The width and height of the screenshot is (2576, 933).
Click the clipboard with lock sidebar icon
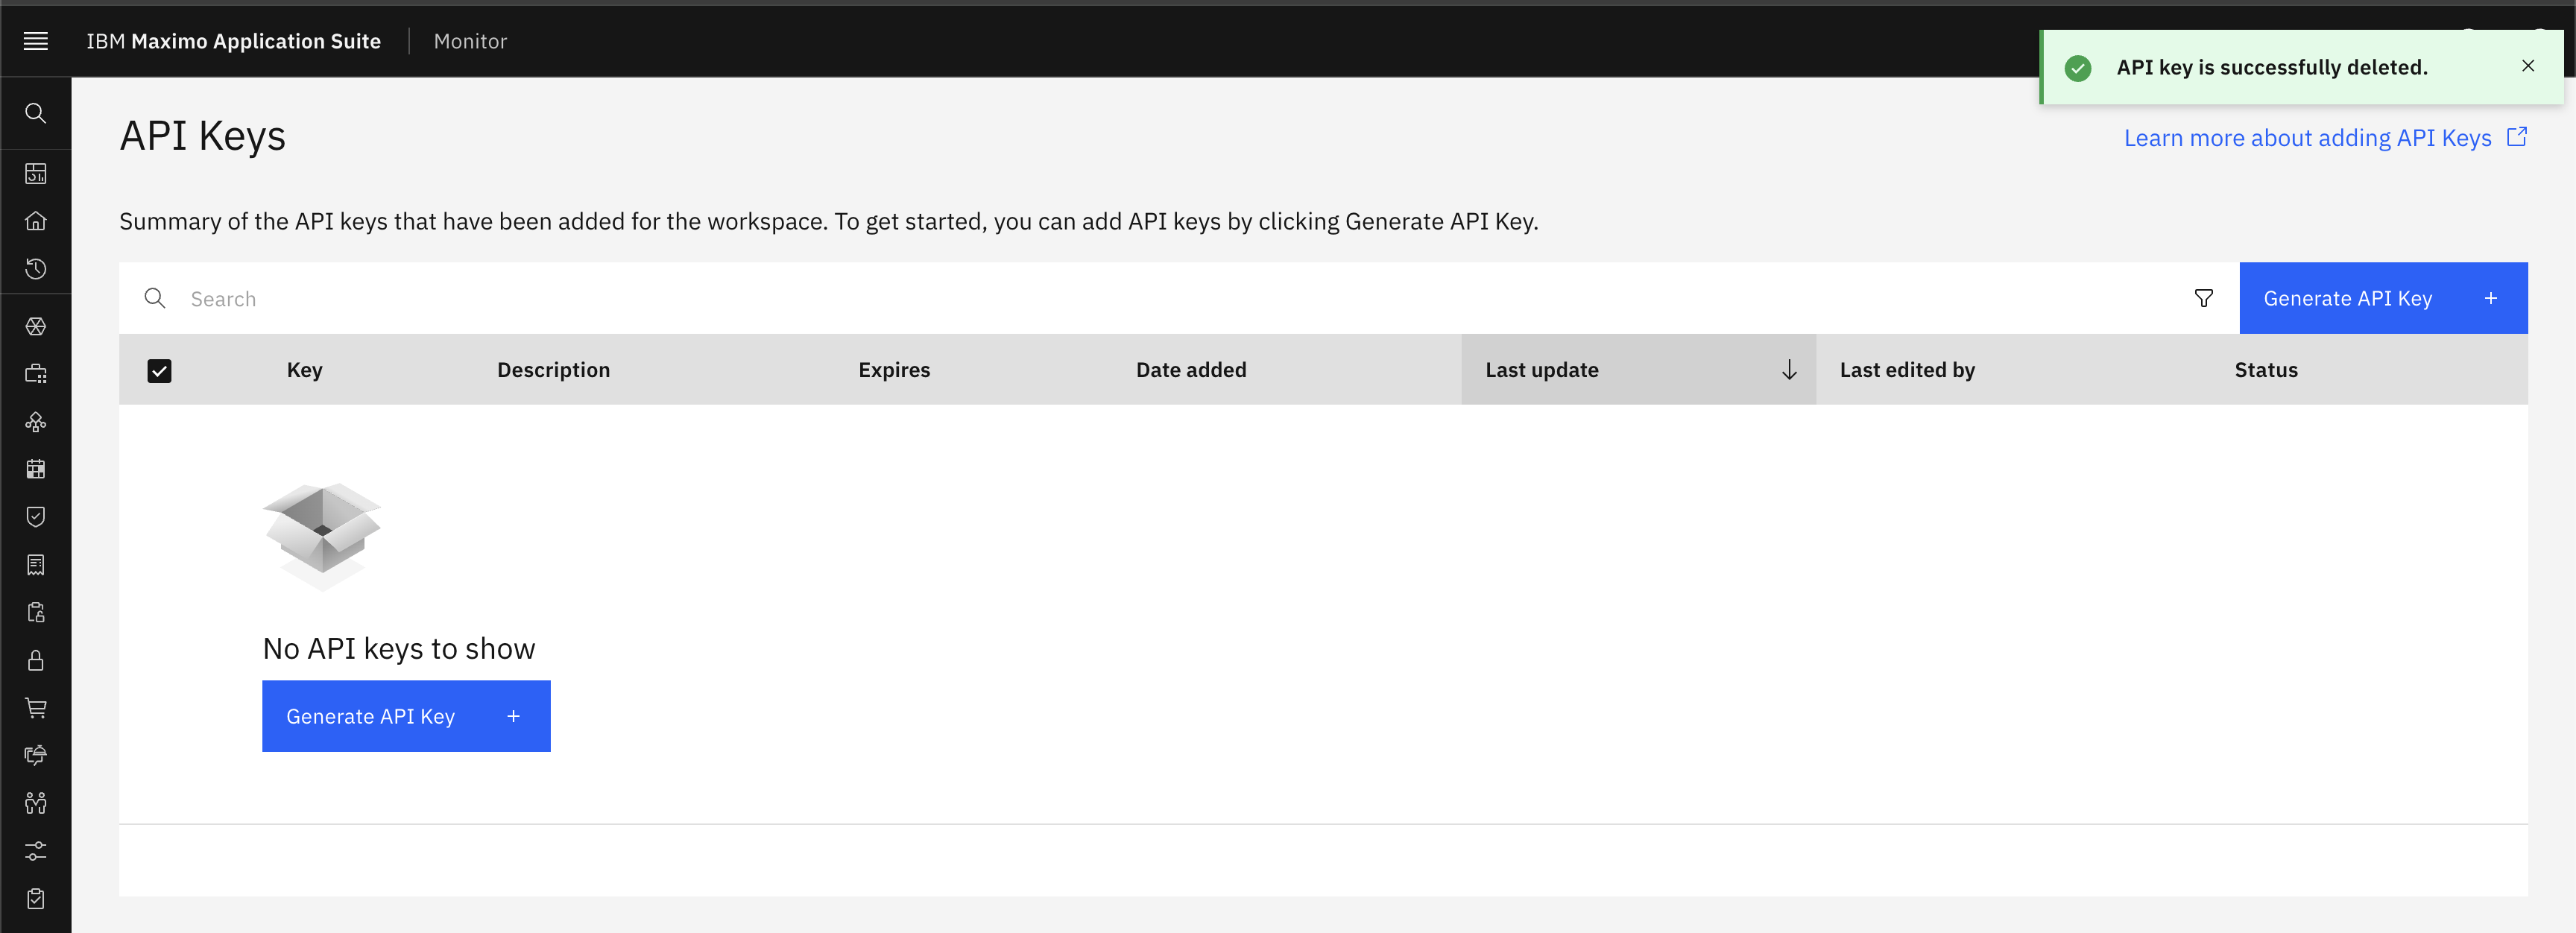tap(36, 612)
